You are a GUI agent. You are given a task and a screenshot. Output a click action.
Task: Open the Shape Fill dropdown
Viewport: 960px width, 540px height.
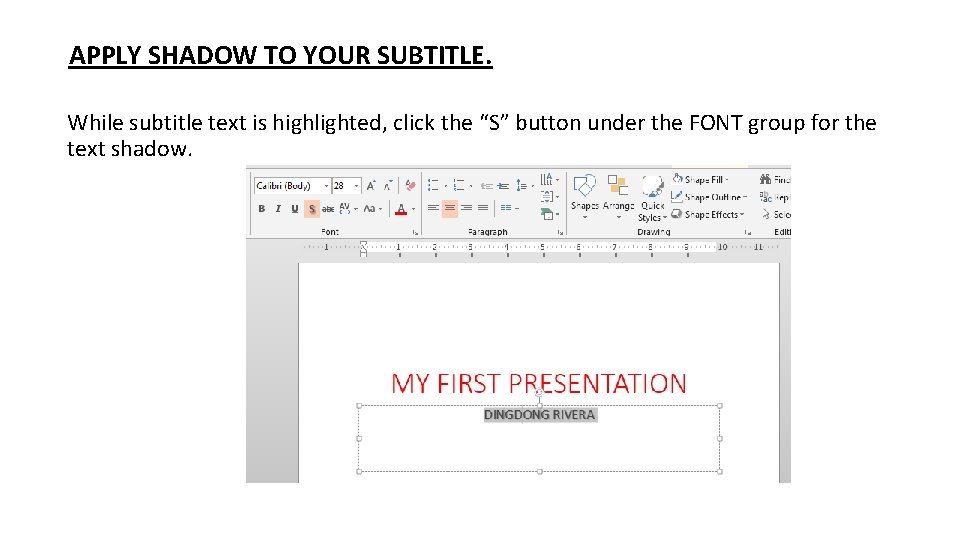(700, 179)
